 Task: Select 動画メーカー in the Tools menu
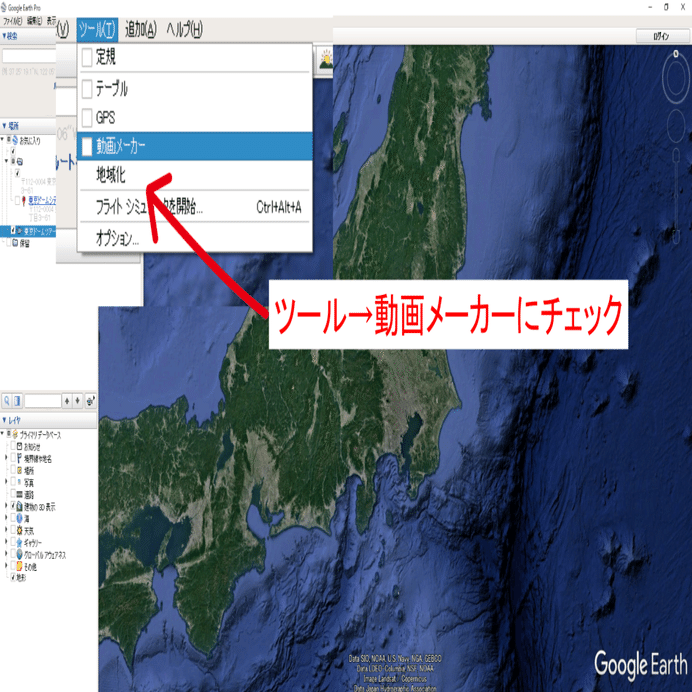(195, 146)
